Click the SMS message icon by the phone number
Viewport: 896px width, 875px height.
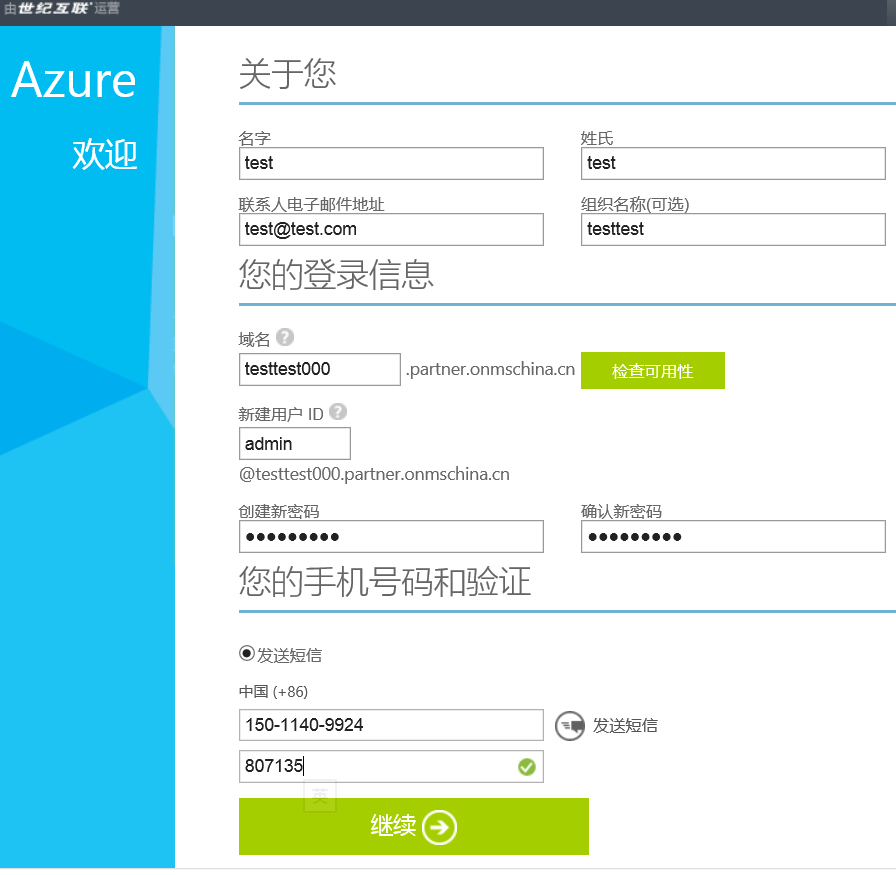click(569, 725)
